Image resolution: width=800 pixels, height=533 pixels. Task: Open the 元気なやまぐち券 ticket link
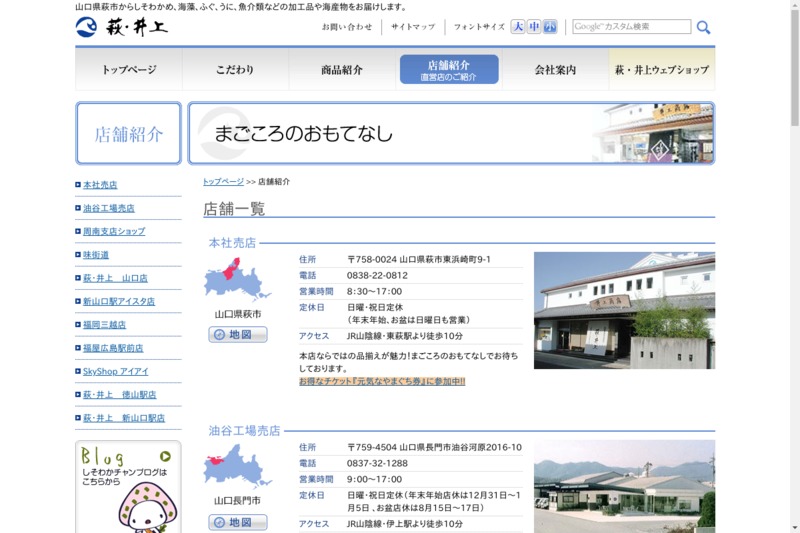tap(382, 381)
